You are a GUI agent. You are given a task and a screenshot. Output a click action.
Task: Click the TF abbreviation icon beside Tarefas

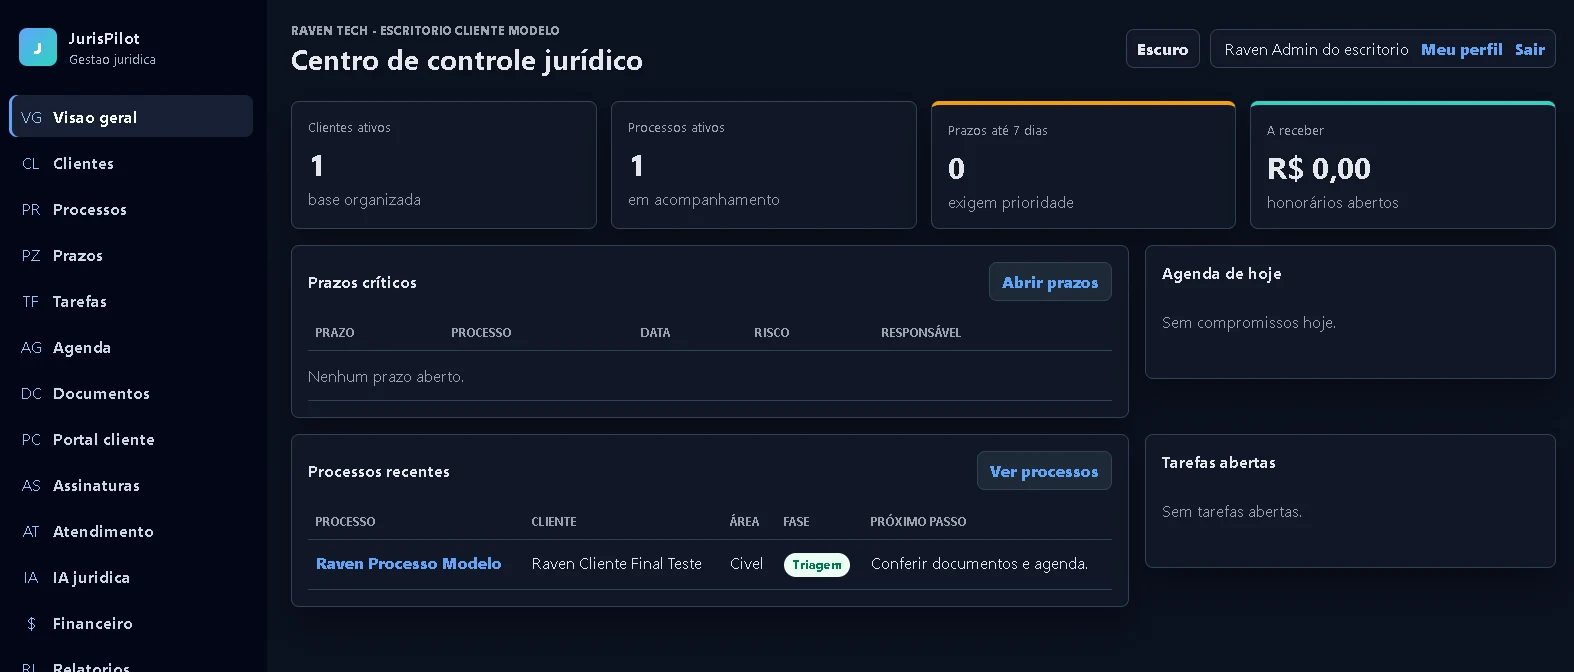[x=31, y=301]
